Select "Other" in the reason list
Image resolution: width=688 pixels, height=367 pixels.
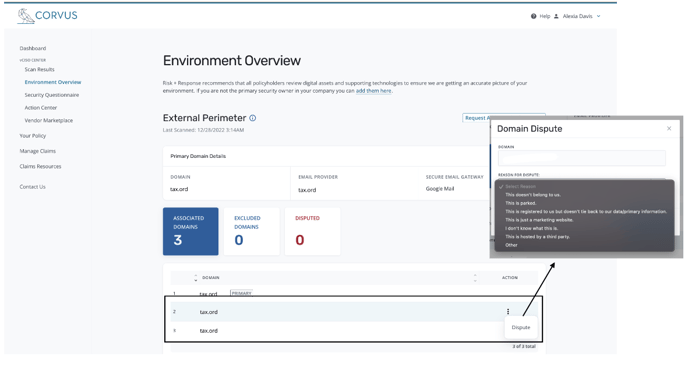pos(511,245)
